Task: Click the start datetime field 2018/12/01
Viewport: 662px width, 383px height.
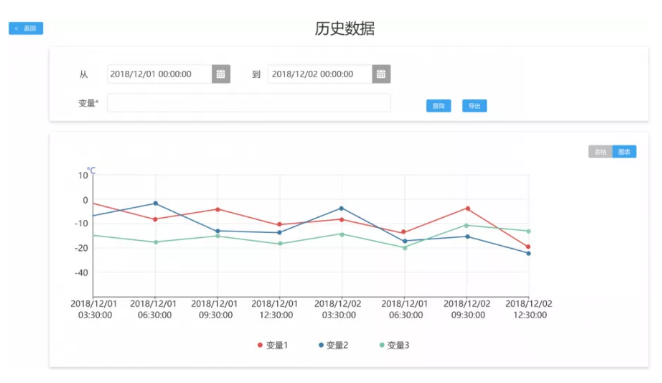Action: 160,74
